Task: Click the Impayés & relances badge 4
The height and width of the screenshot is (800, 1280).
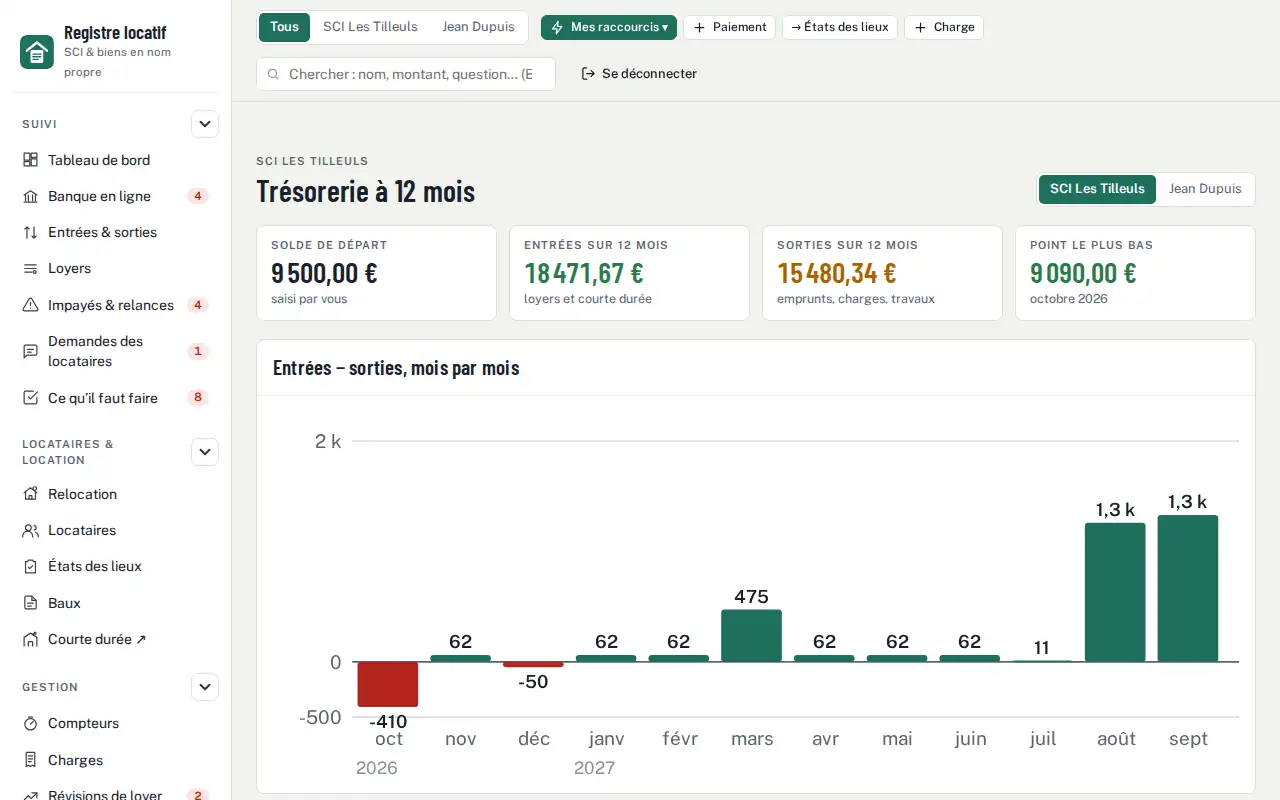Action: point(198,305)
